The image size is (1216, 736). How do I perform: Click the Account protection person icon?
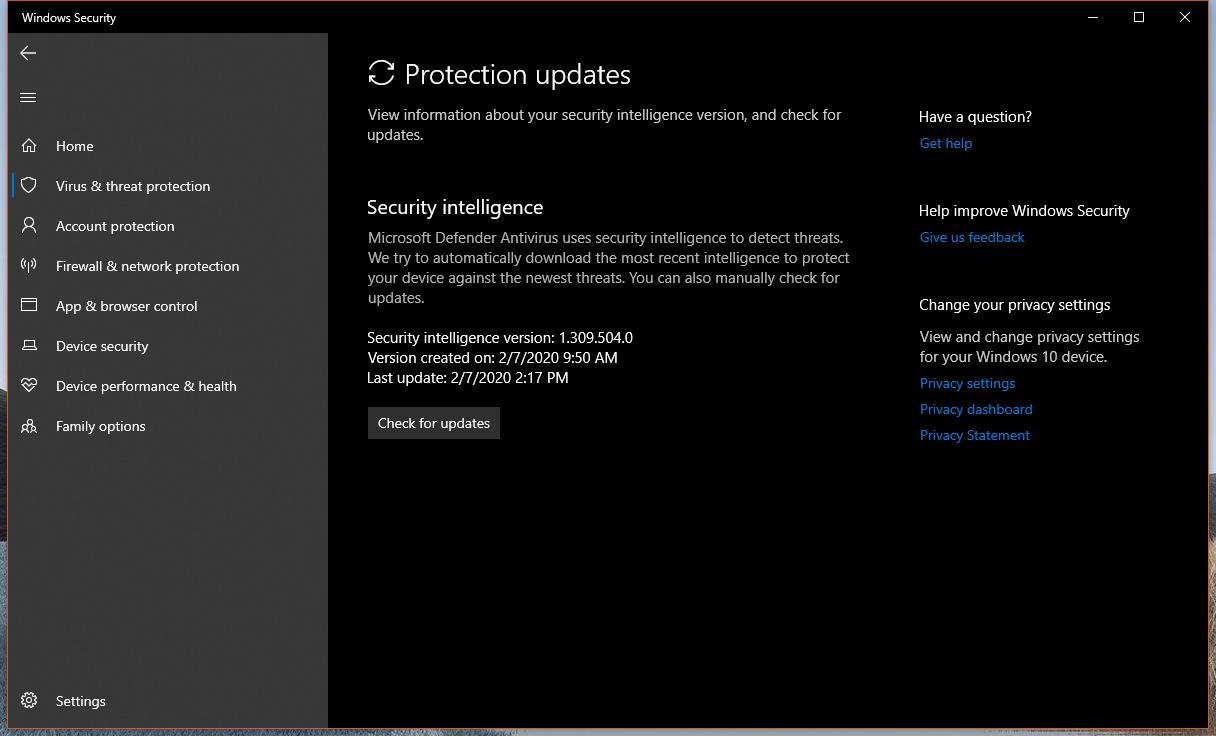pos(29,225)
